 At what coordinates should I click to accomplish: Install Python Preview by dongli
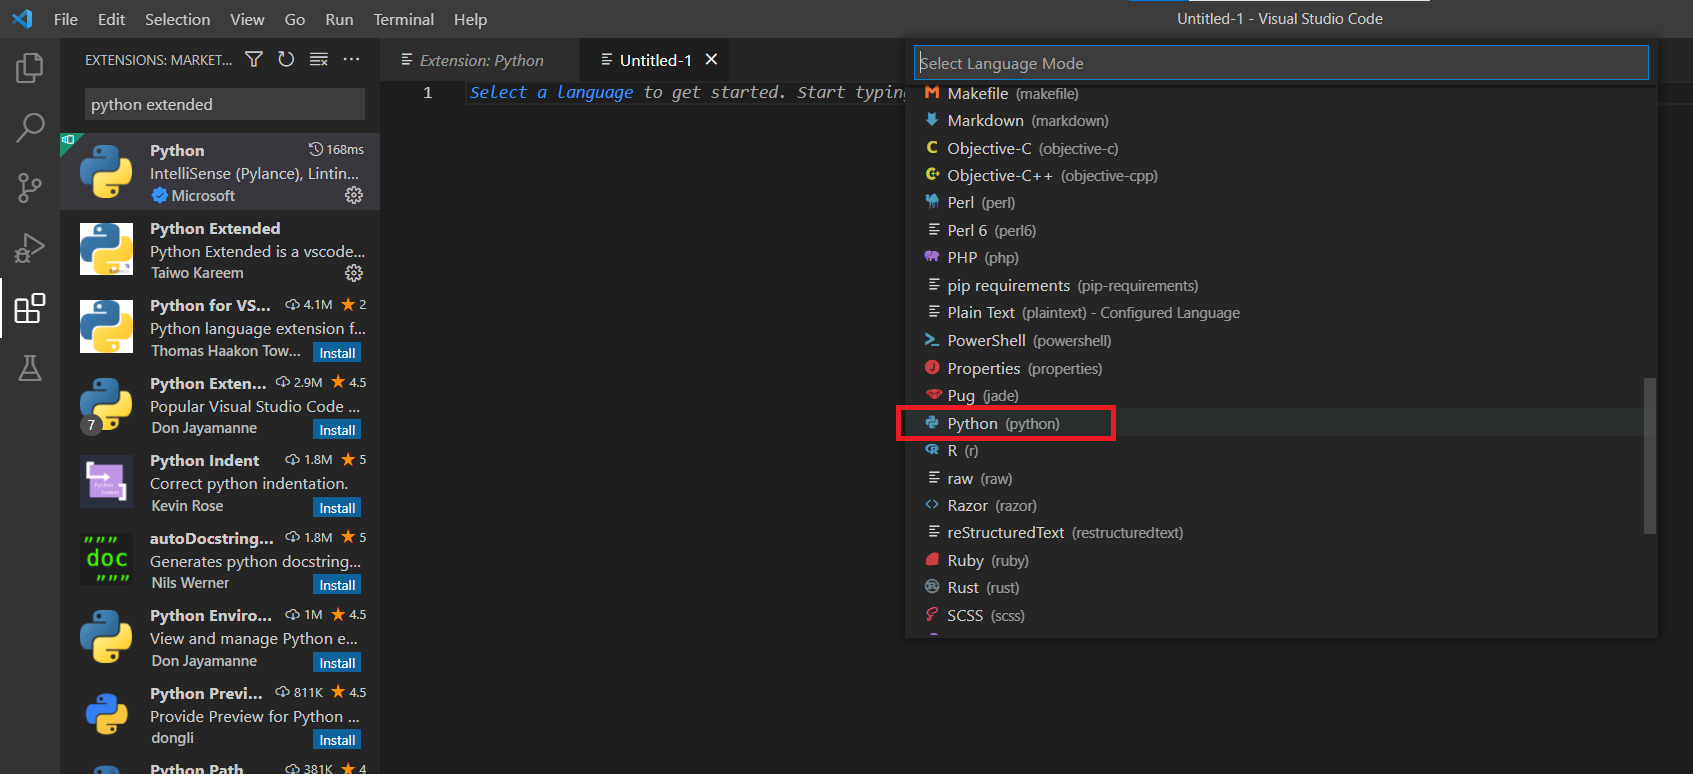(x=337, y=740)
